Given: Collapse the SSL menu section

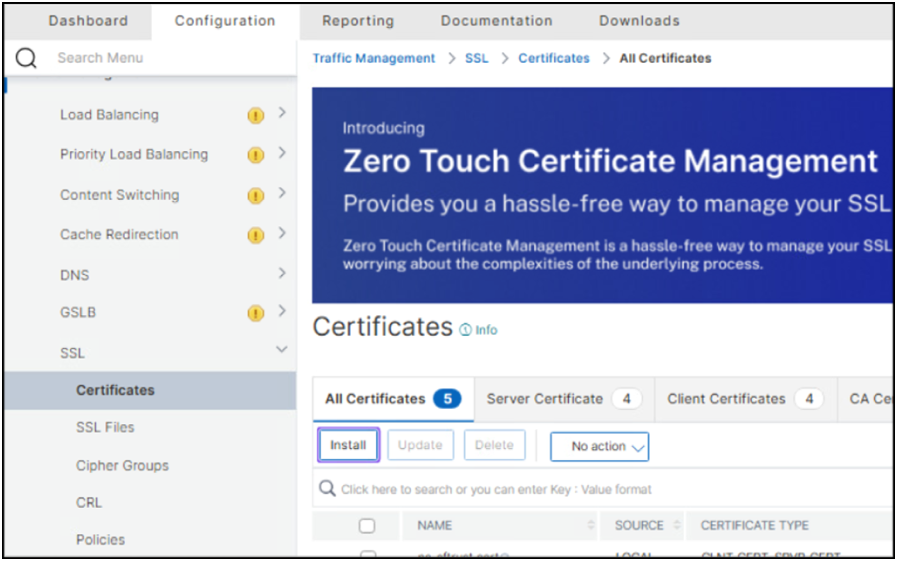Looking at the screenshot, I should (282, 350).
